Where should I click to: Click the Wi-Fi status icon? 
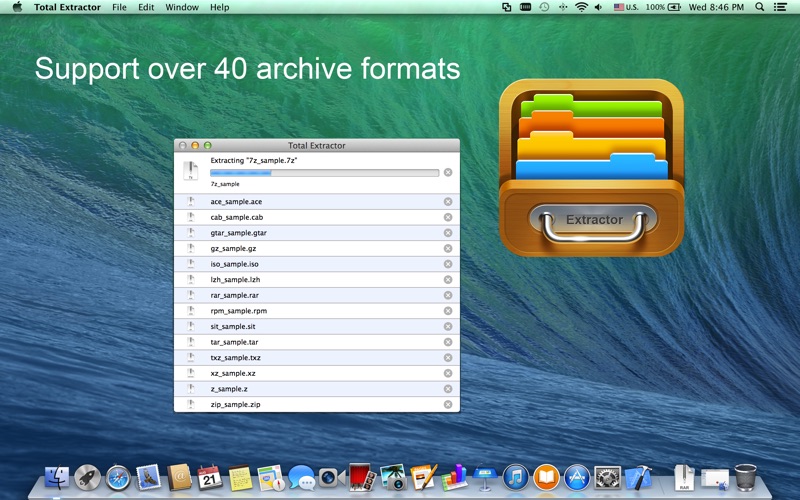pyautogui.click(x=581, y=7)
